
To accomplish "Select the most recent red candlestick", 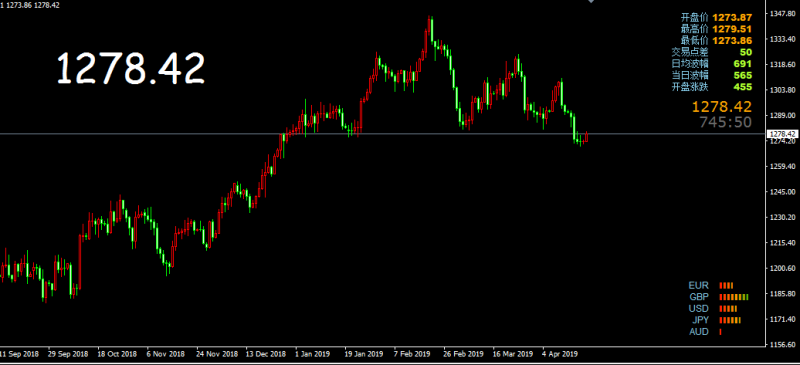I will pos(587,136).
